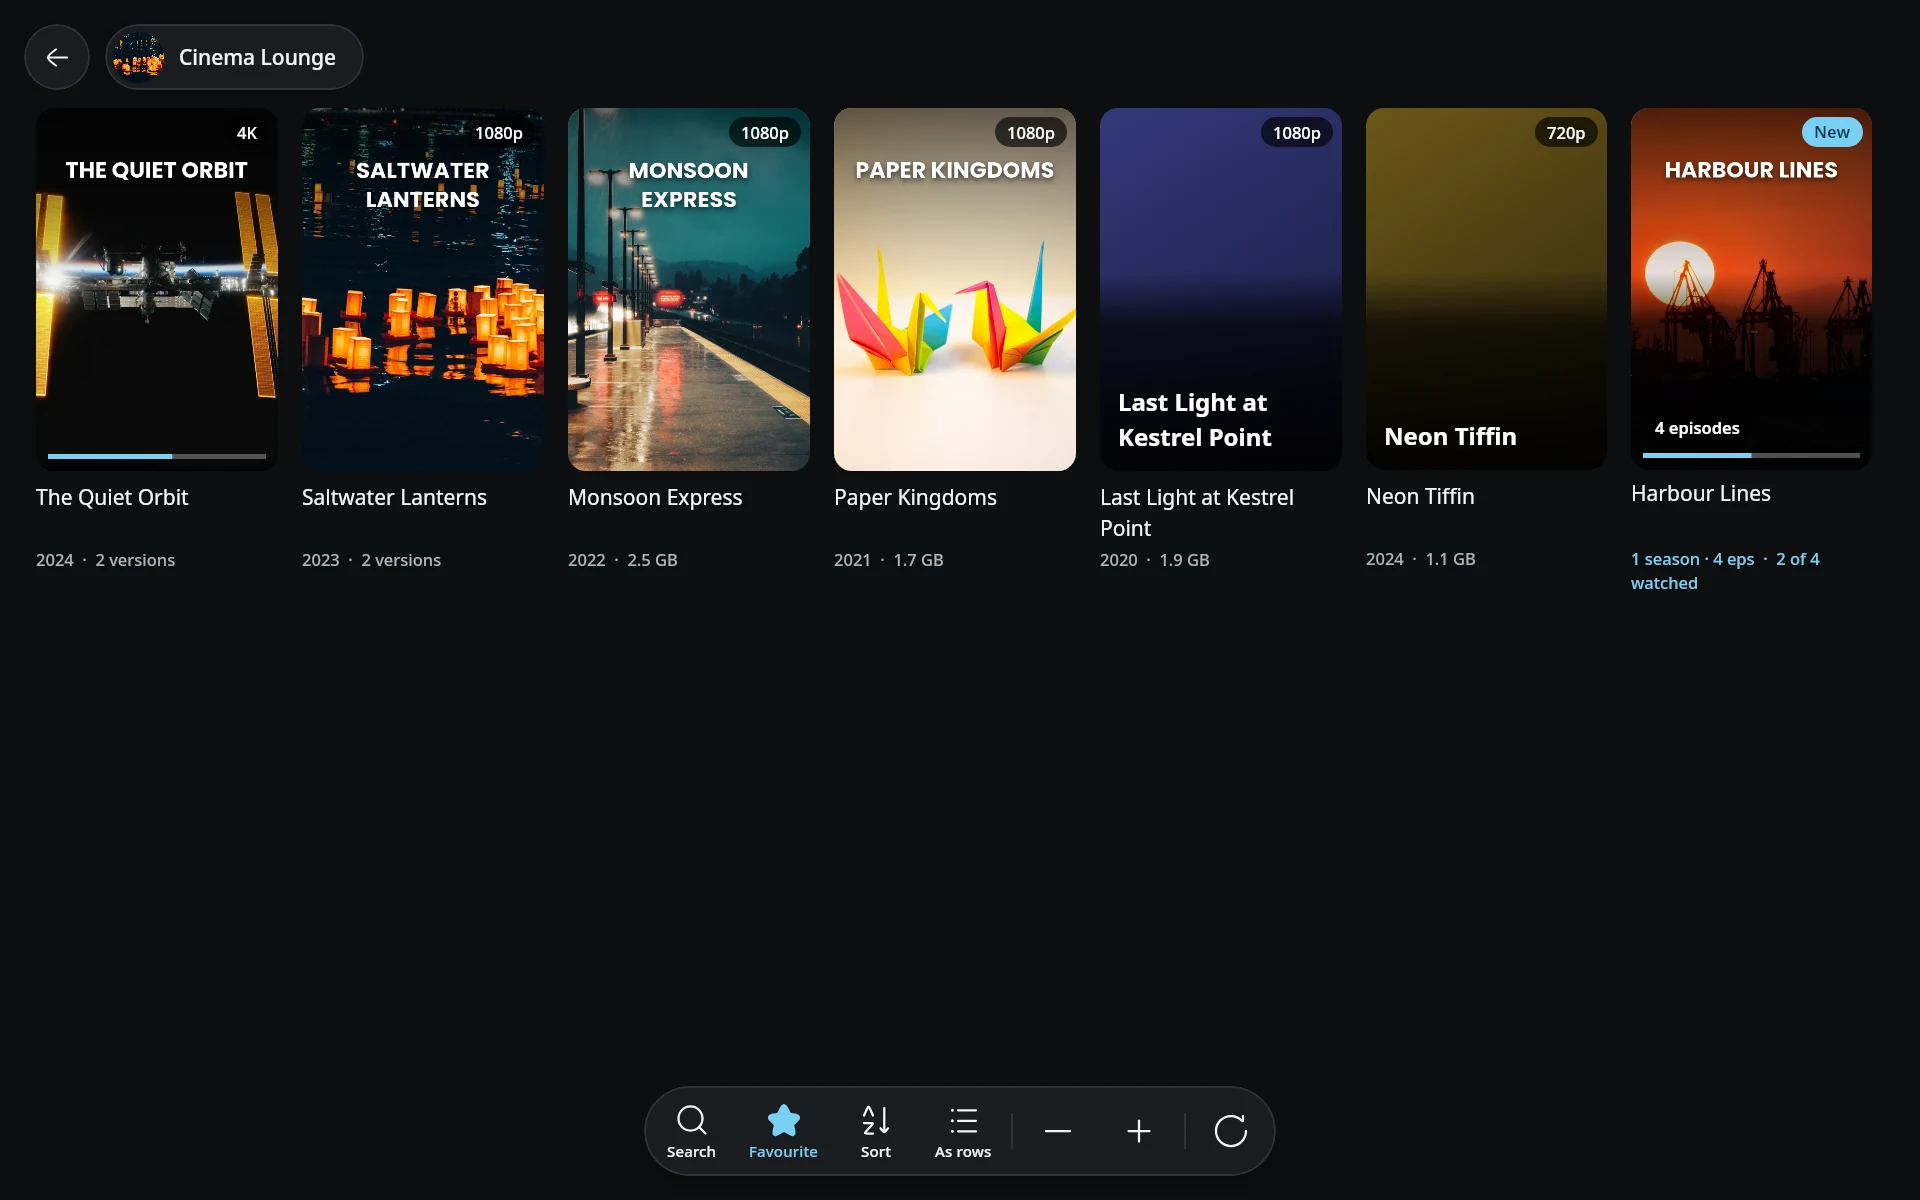Viewport: 1920px width, 1200px height.
Task: Click the 'Neon Tiffin' caption below poster
Action: click(x=1420, y=496)
